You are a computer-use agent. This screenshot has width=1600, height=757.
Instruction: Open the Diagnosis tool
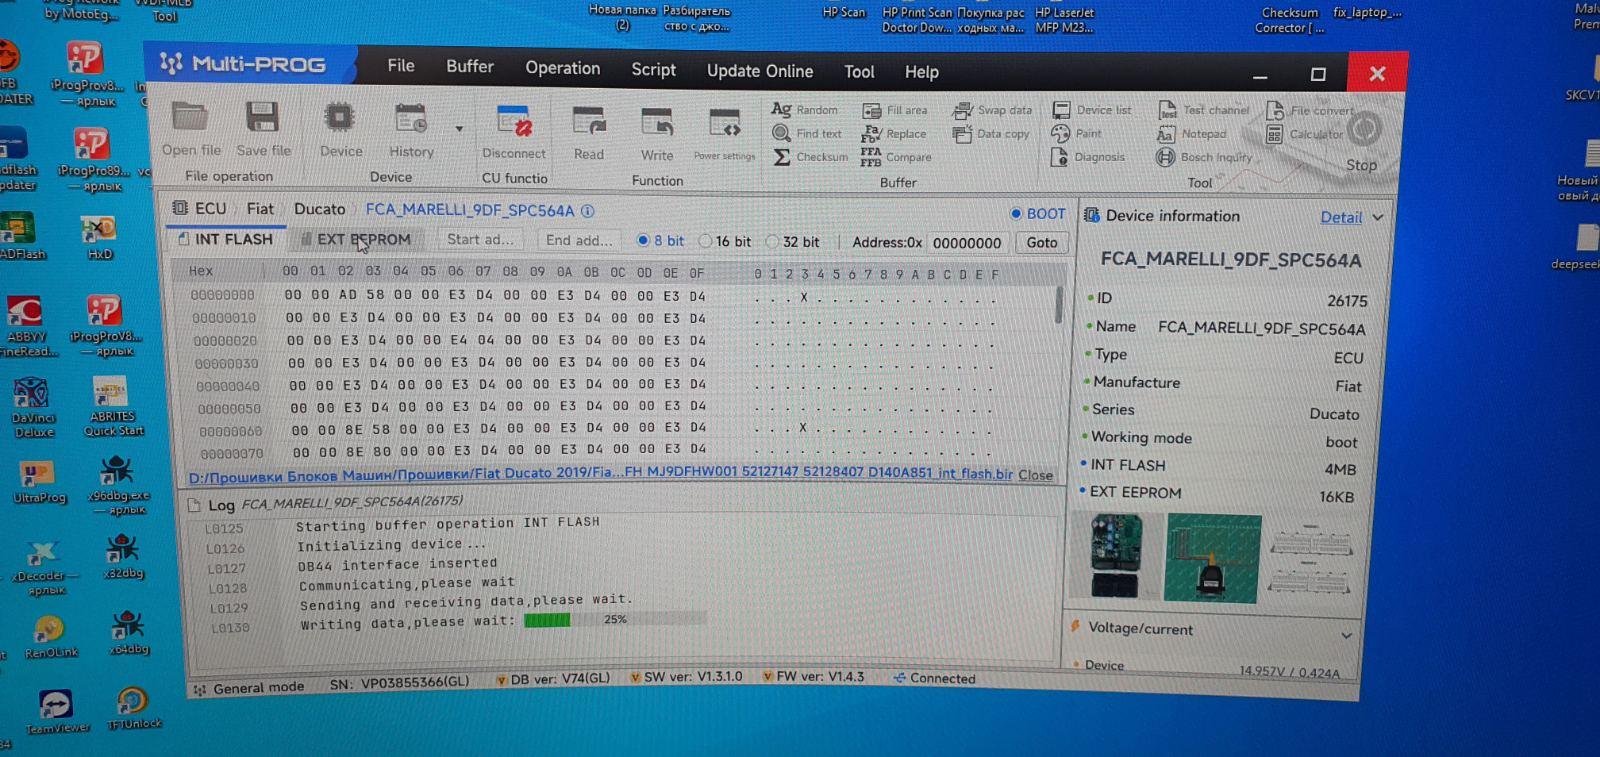pyautogui.click(x=1088, y=157)
